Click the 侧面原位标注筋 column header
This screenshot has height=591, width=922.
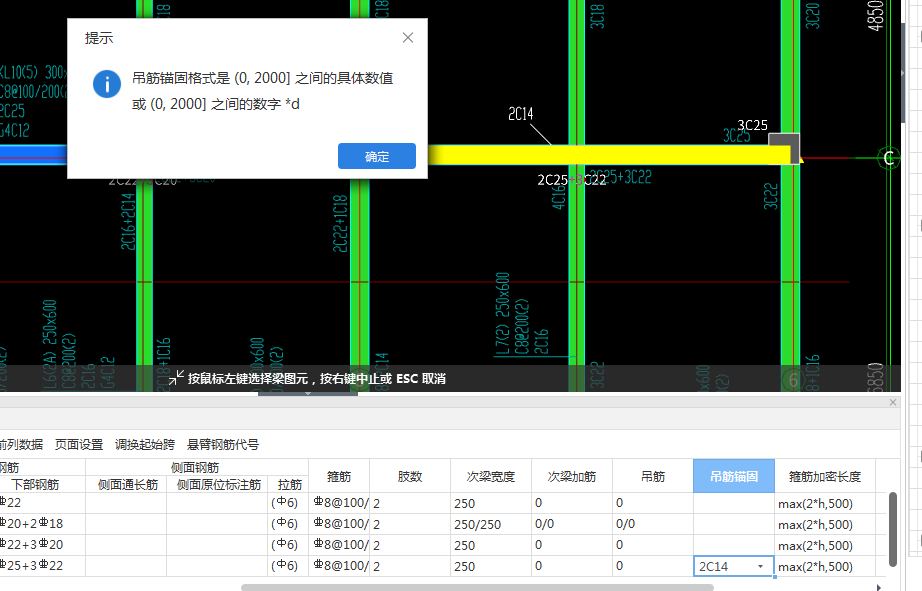218,485
